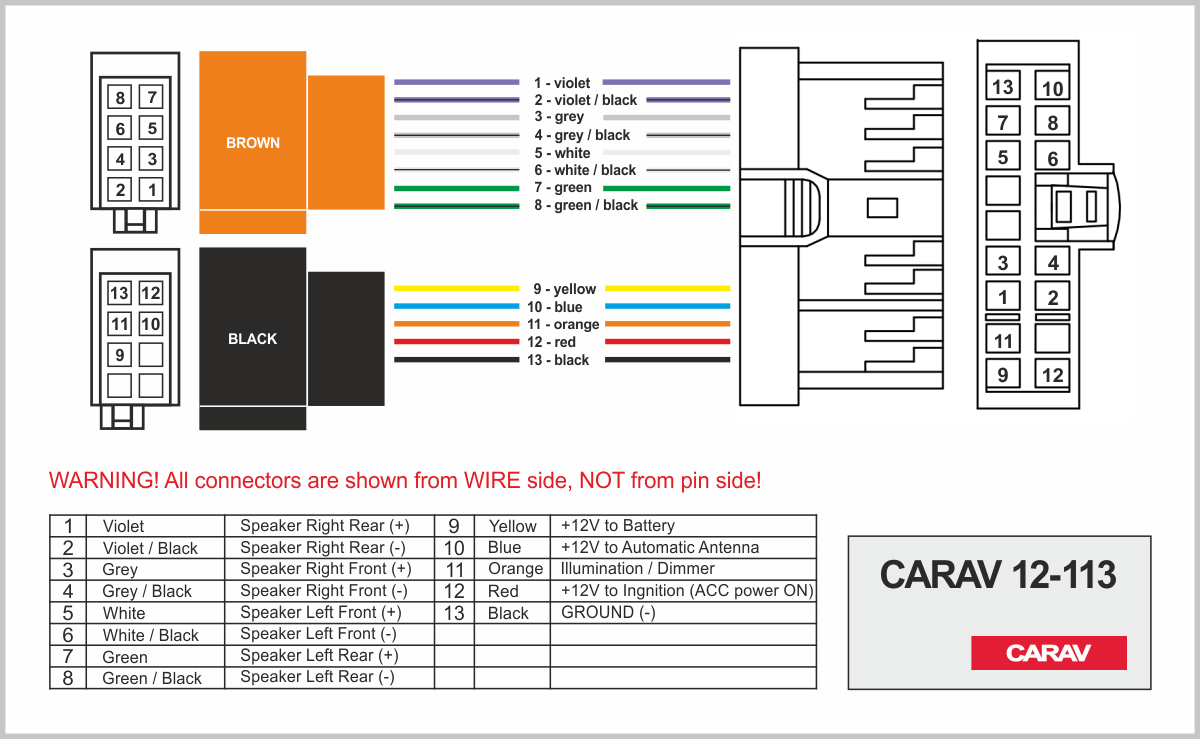The height and width of the screenshot is (739, 1200).
Task: Click "+12V to Battery" table cell
Action: click(x=683, y=526)
